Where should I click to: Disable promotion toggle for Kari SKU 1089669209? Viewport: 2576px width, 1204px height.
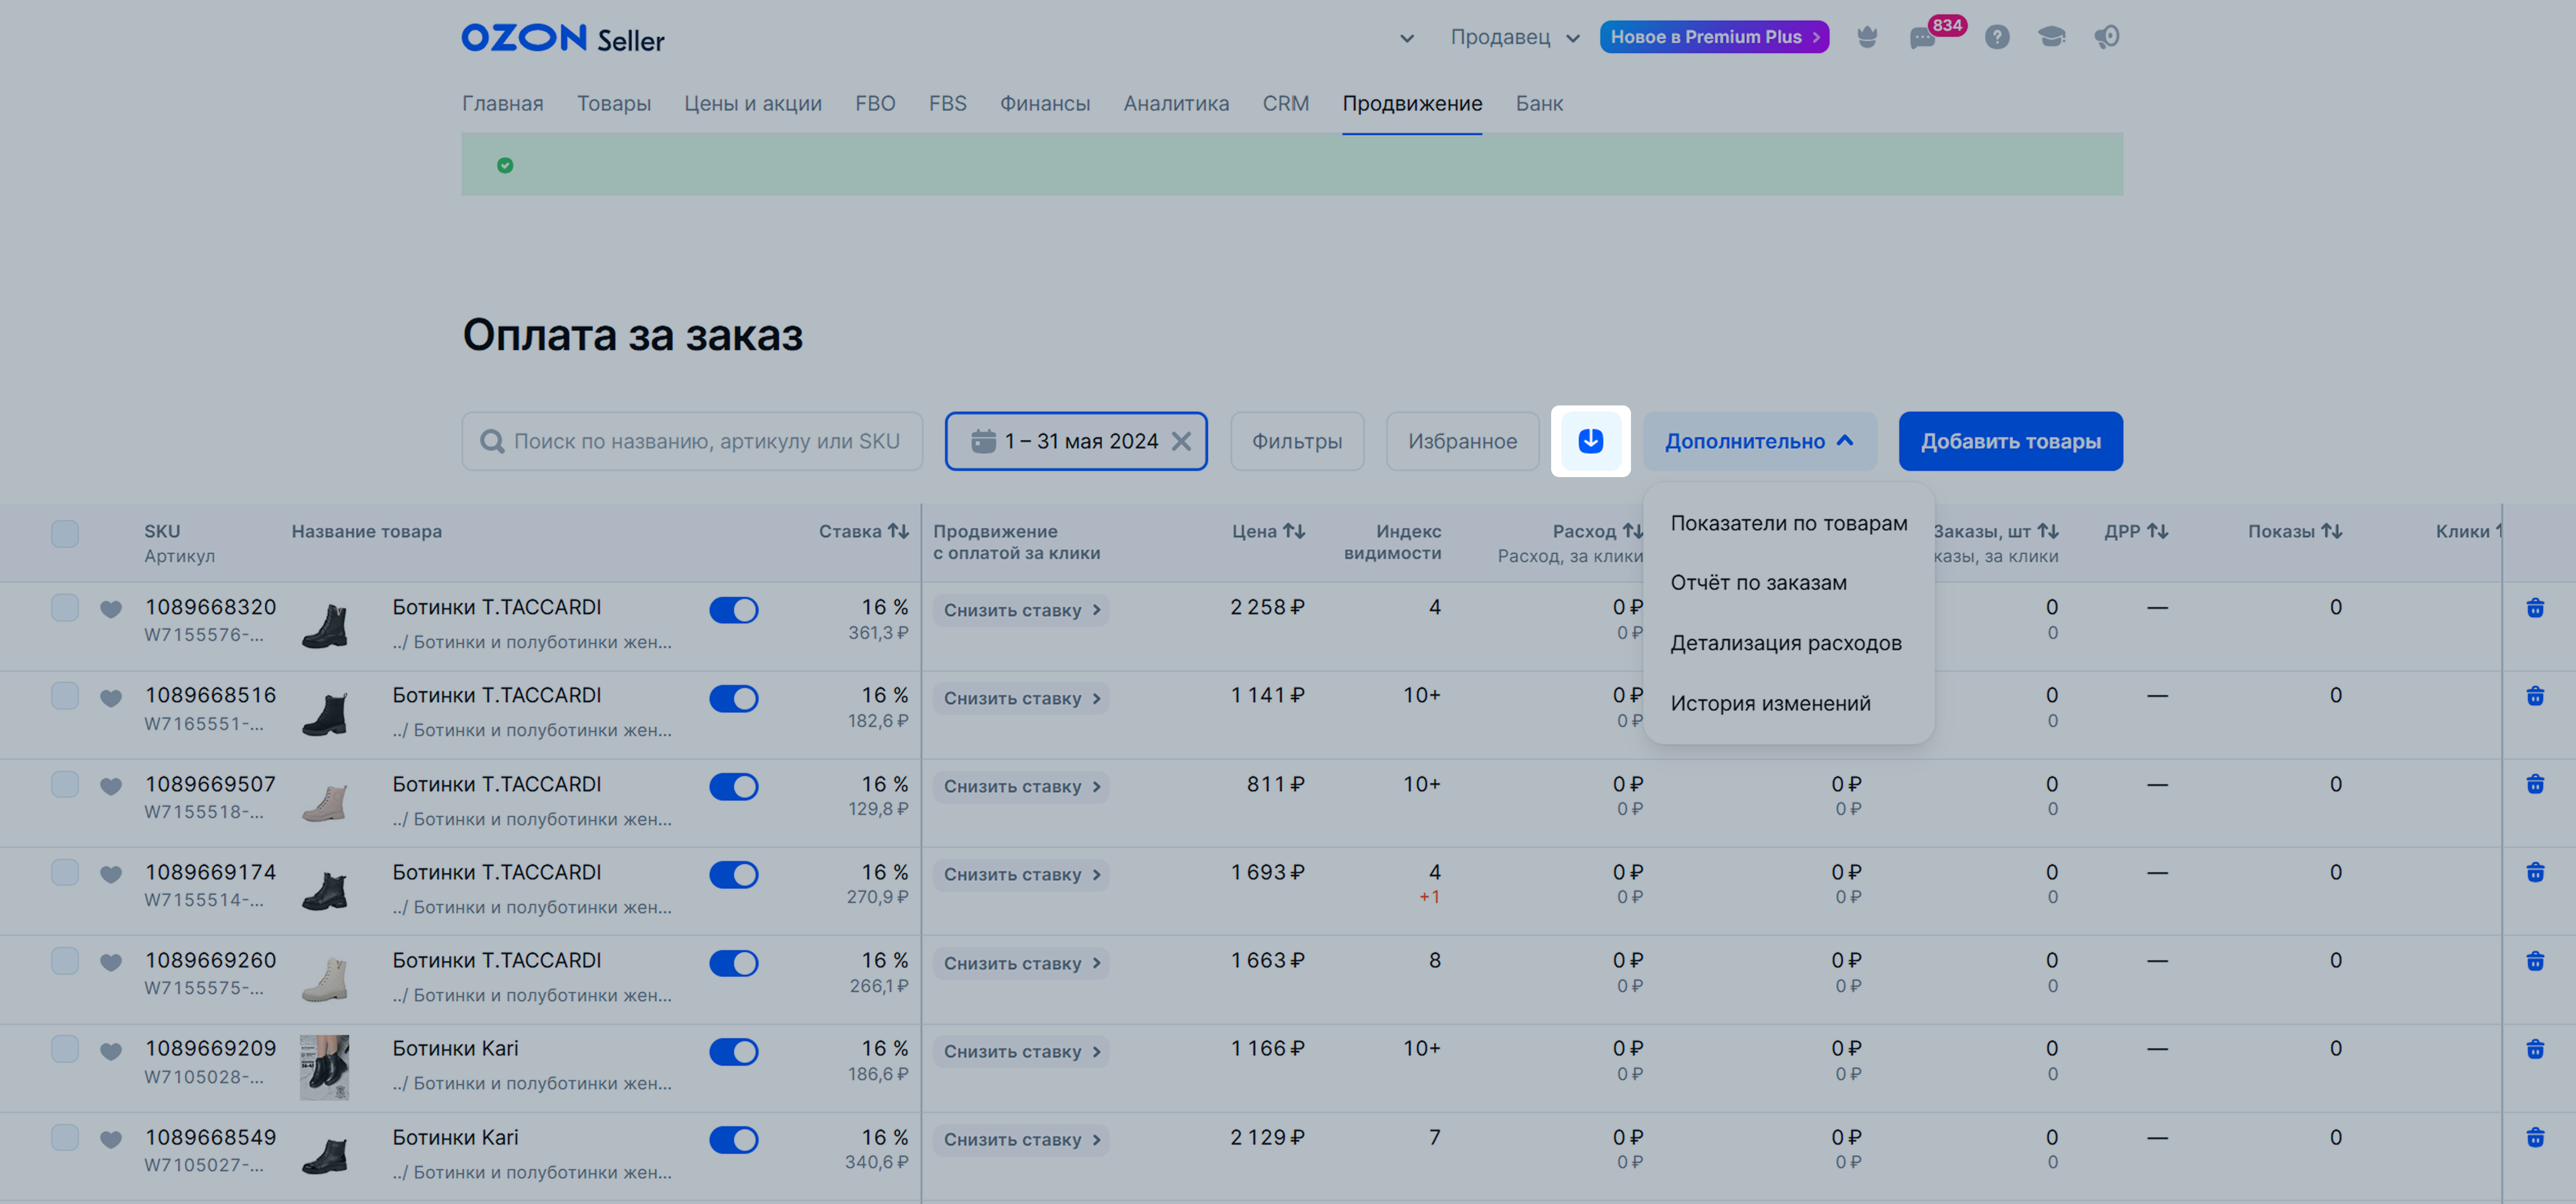click(733, 1051)
